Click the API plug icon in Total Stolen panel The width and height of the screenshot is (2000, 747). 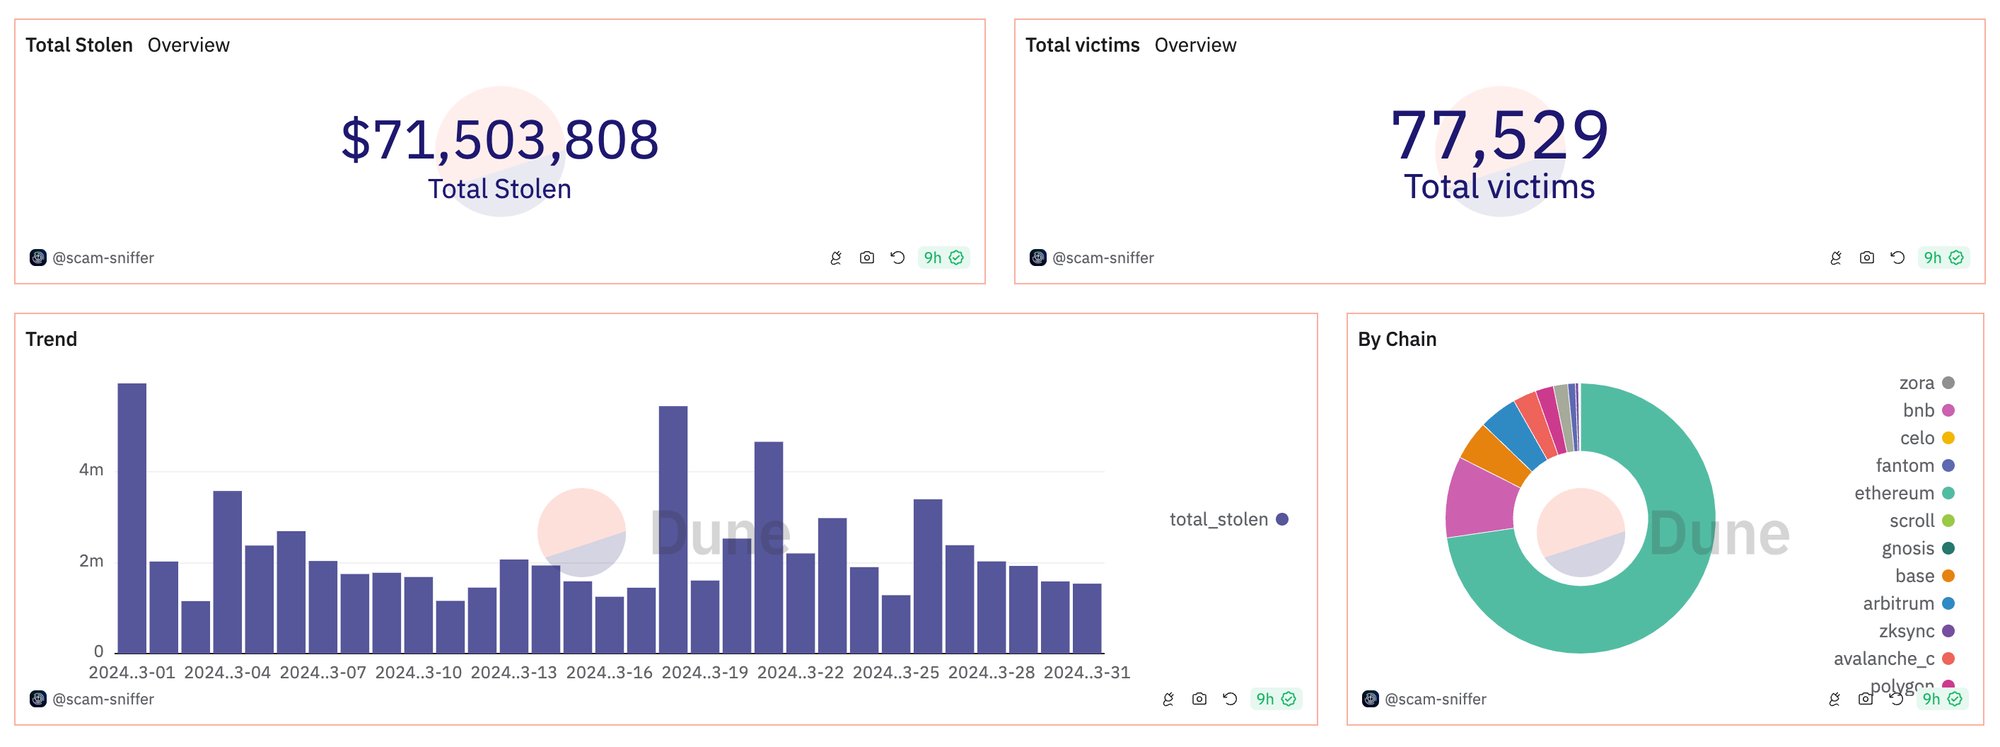(x=836, y=258)
